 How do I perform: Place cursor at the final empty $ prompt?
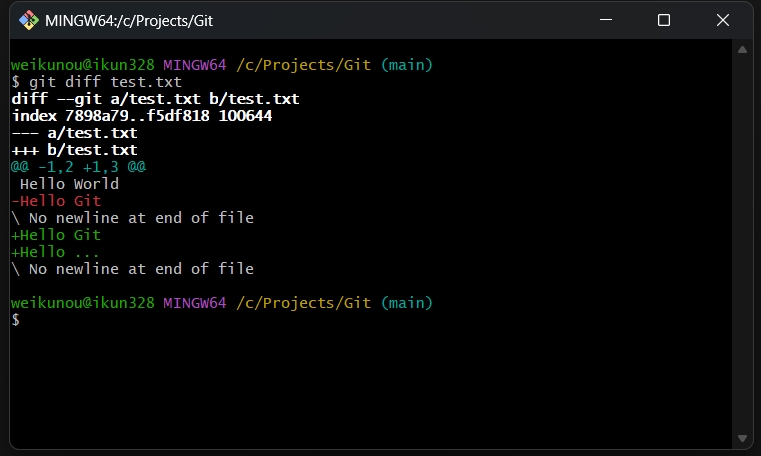(29, 320)
